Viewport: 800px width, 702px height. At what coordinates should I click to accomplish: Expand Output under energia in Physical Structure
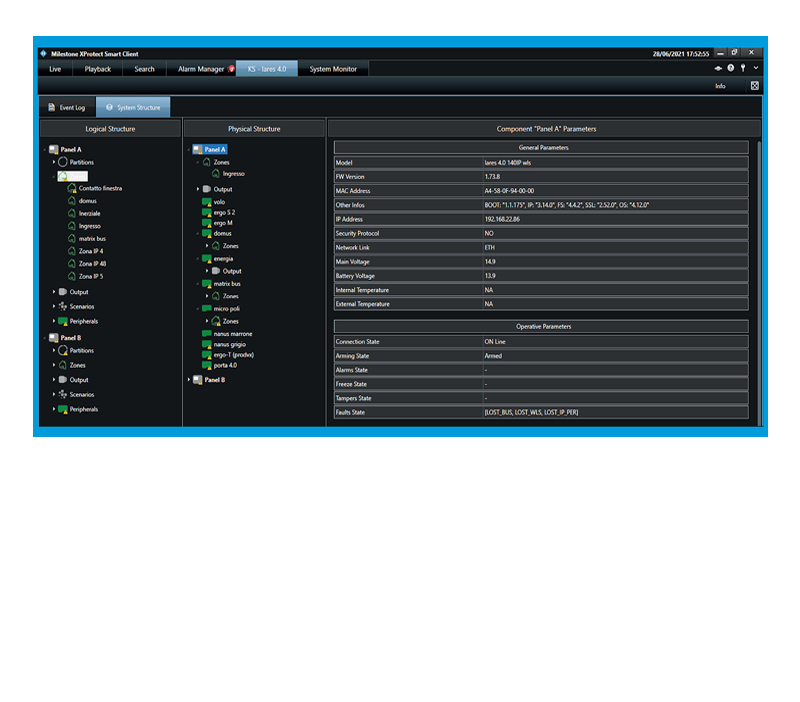pos(207,271)
